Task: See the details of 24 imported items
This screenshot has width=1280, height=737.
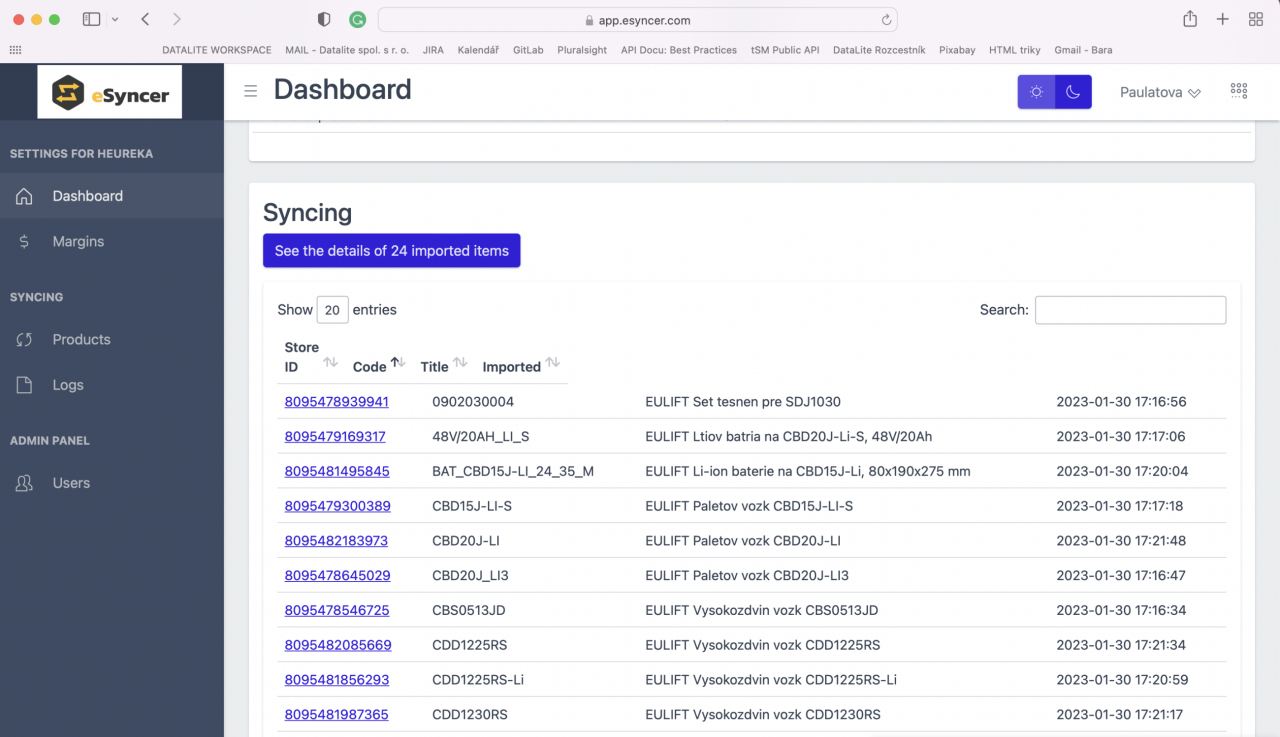Action: click(x=392, y=251)
